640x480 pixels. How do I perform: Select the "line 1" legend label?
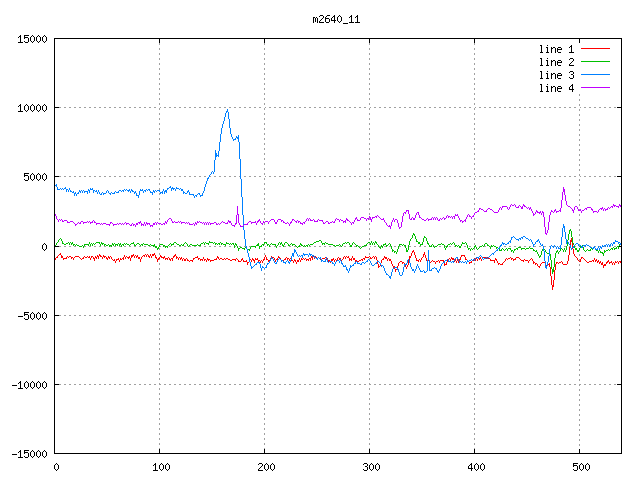click(557, 49)
